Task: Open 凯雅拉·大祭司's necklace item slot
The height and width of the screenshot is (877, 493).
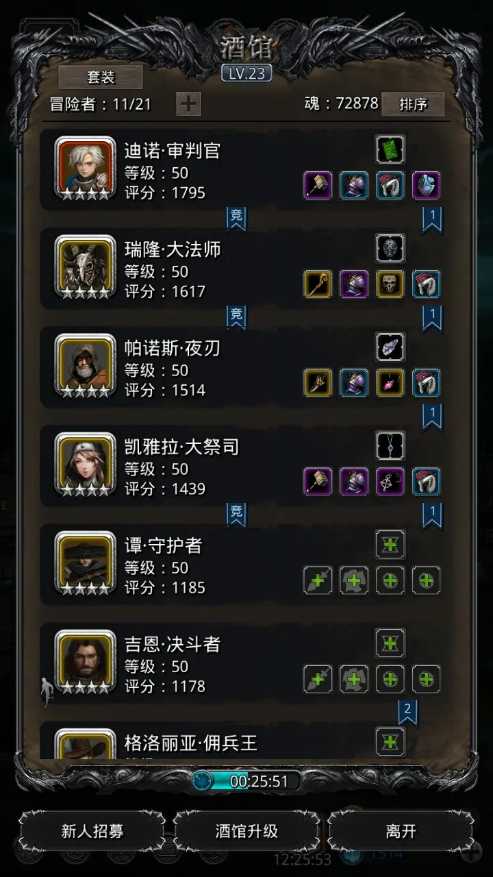Action: pyautogui.click(x=390, y=445)
